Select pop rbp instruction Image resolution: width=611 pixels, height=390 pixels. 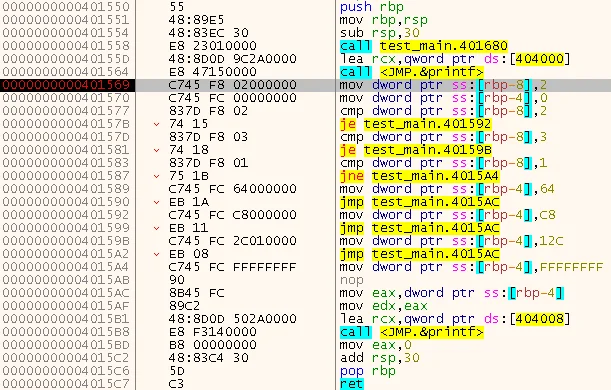[x=367, y=371]
